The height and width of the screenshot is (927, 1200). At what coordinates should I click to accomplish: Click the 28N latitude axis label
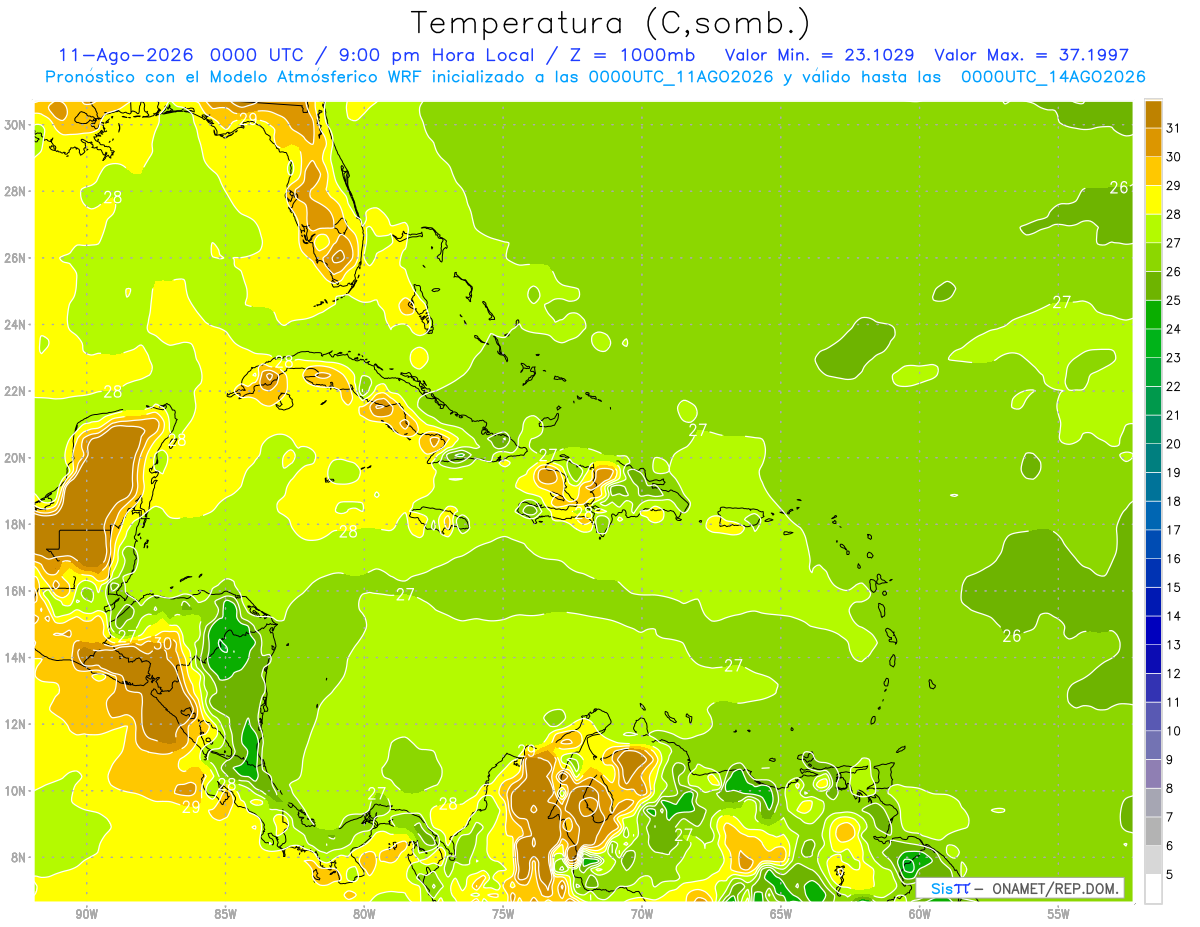[x=15, y=191]
